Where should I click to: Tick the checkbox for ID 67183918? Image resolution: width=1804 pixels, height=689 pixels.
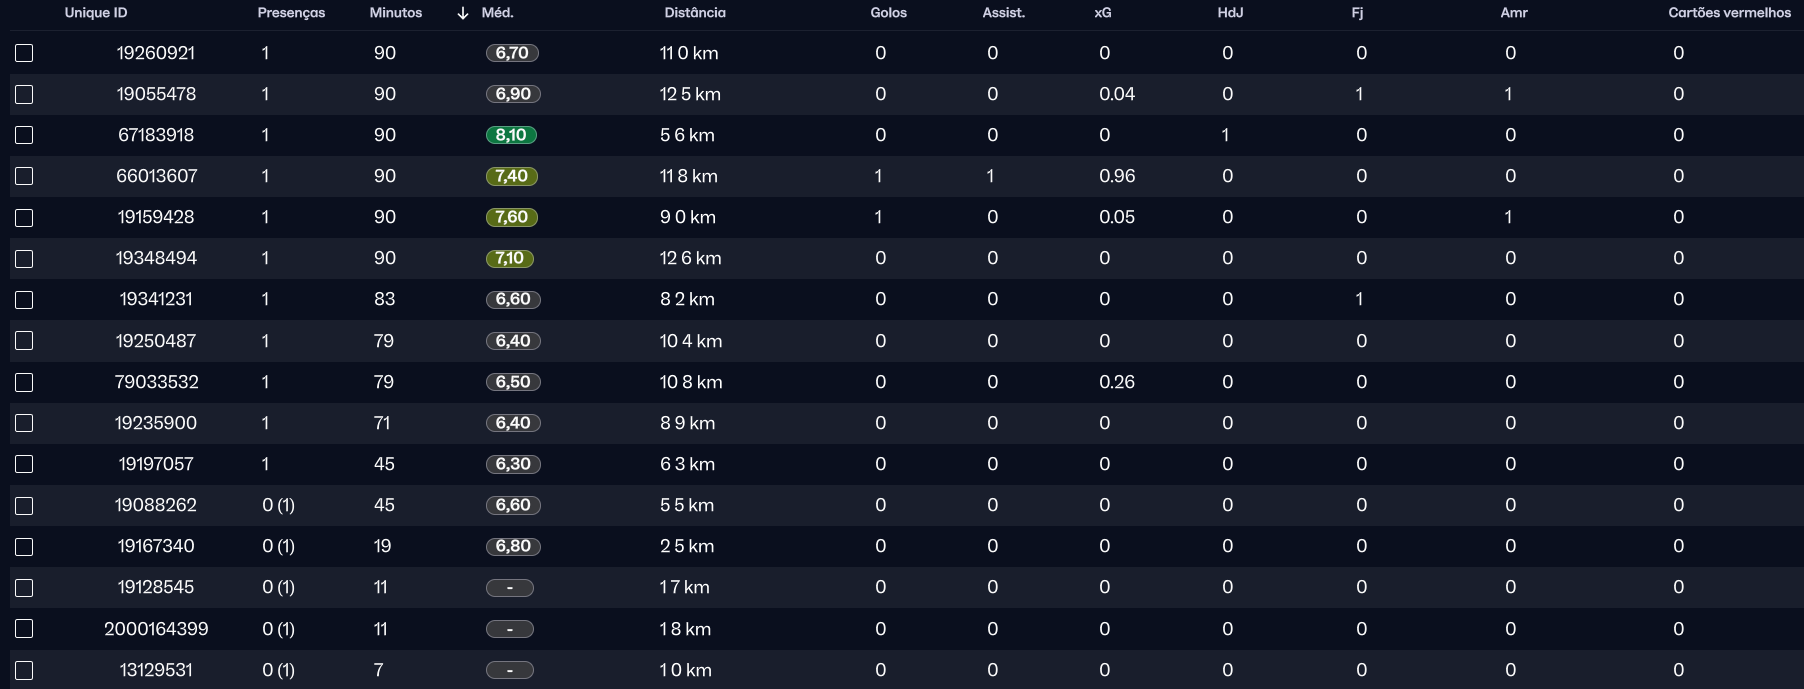[x=25, y=135]
